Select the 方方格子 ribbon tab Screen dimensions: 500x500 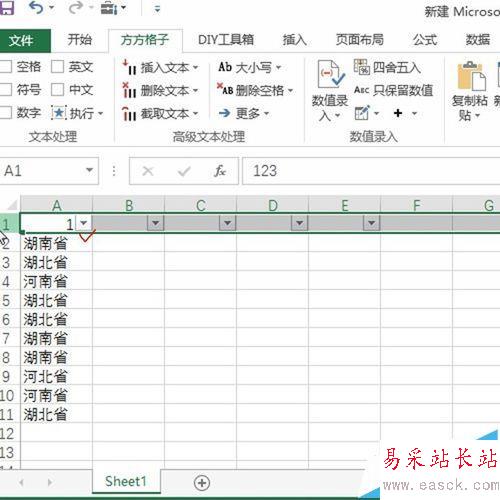(145, 40)
